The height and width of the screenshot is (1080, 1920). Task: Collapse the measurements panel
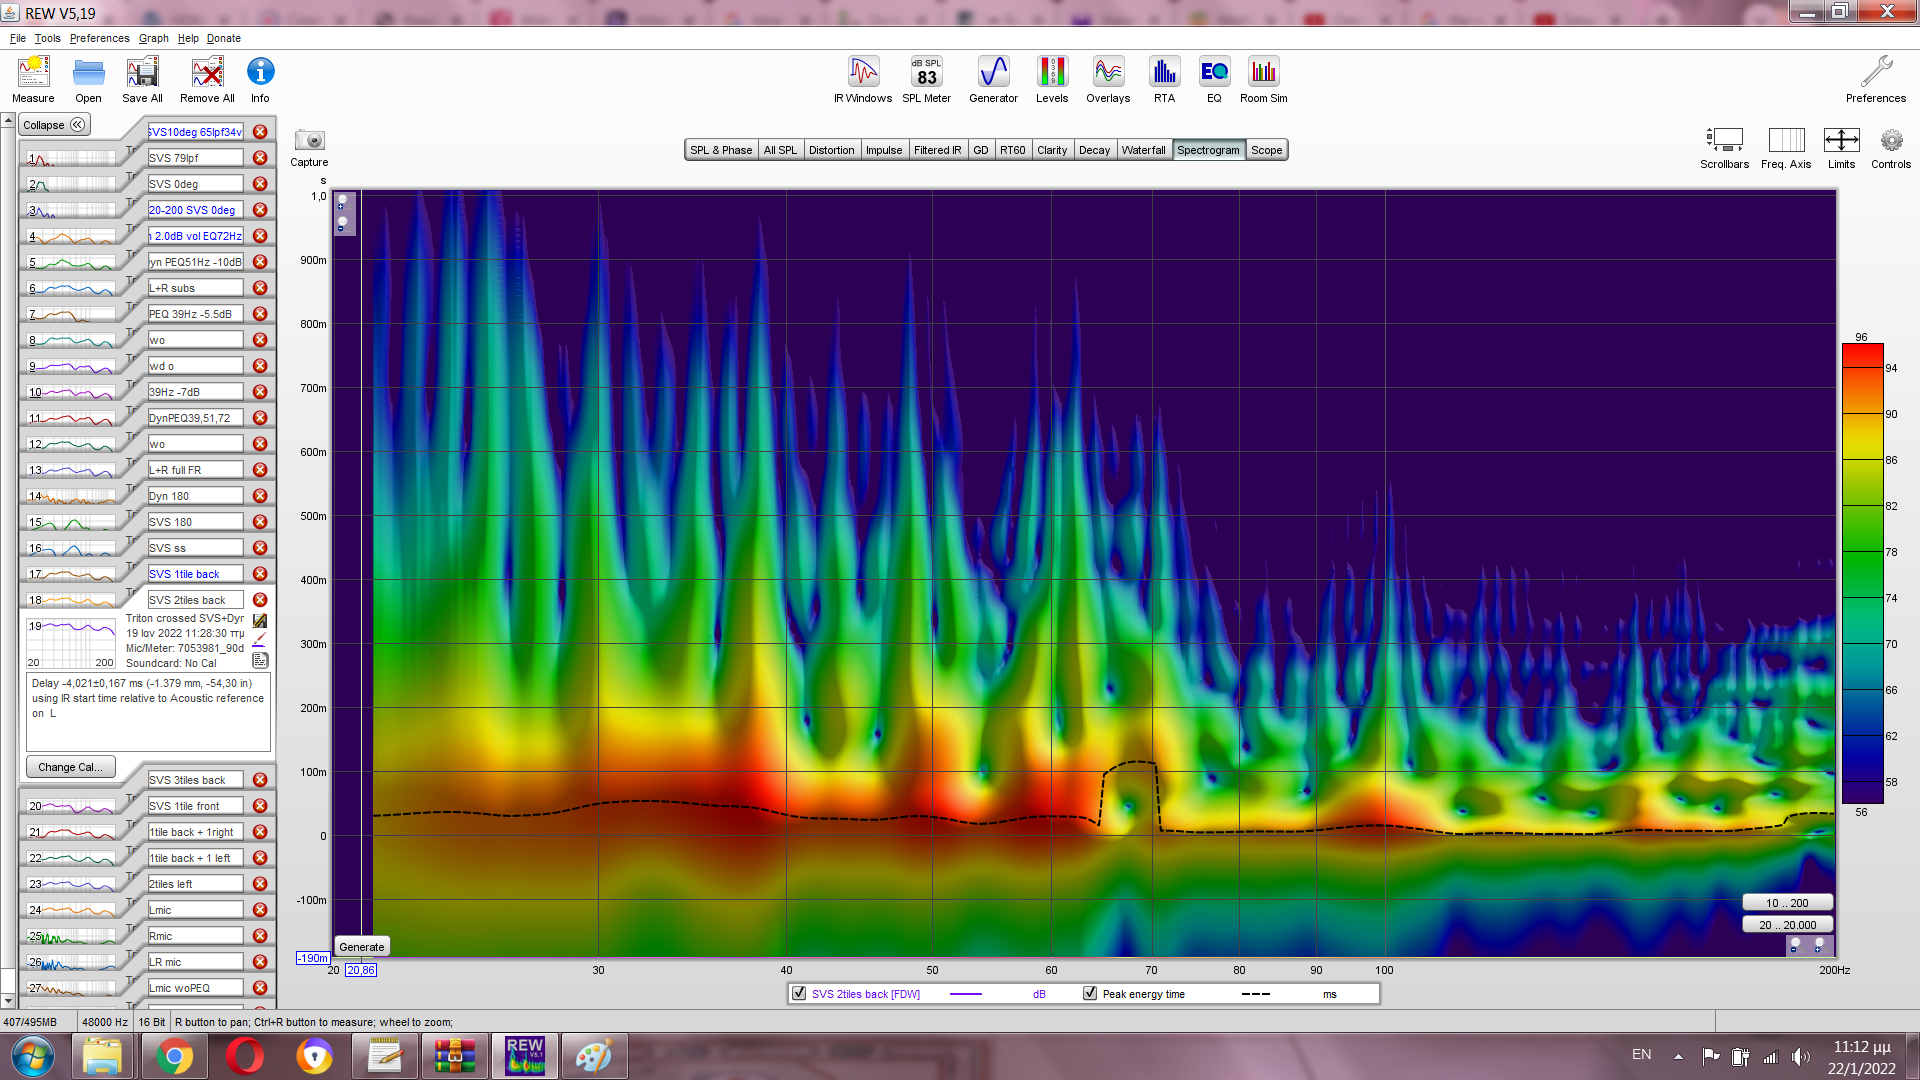click(55, 125)
